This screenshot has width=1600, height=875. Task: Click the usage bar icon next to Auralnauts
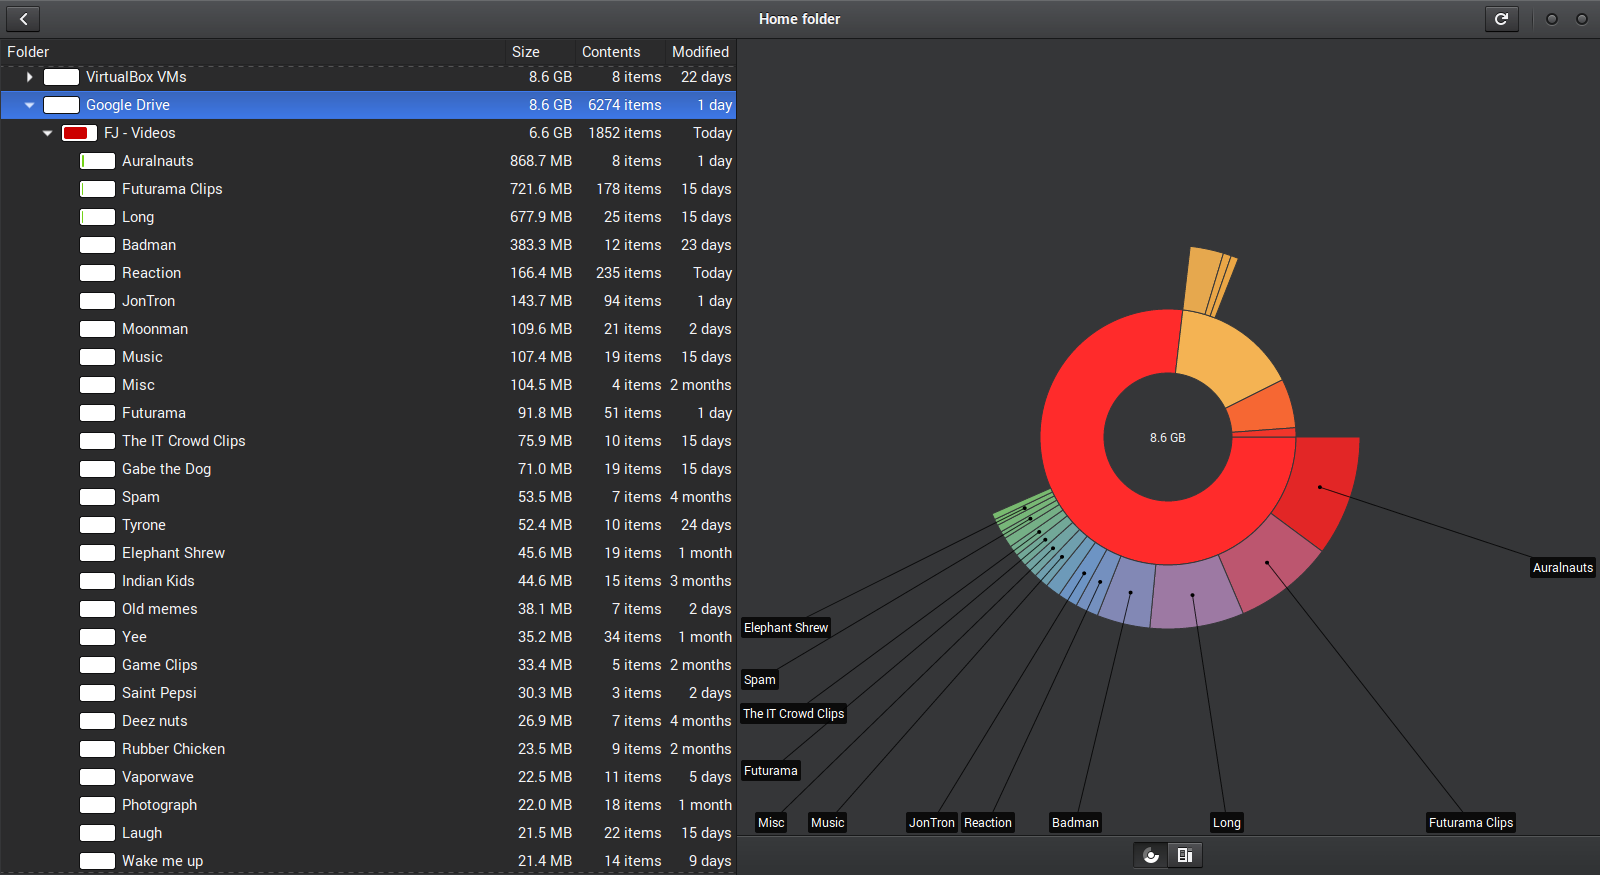97,161
